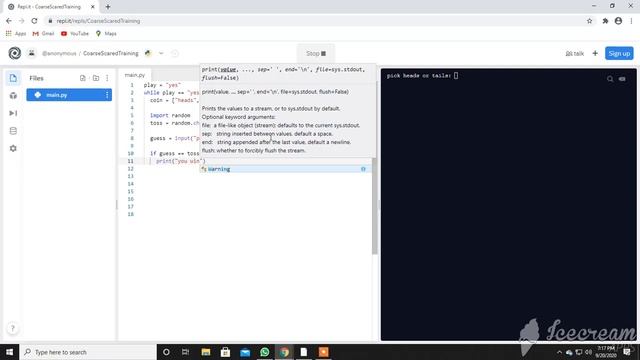The width and height of the screenshot is (640, 360).
Task: Click the browser address bar
Action: [314, 21]
